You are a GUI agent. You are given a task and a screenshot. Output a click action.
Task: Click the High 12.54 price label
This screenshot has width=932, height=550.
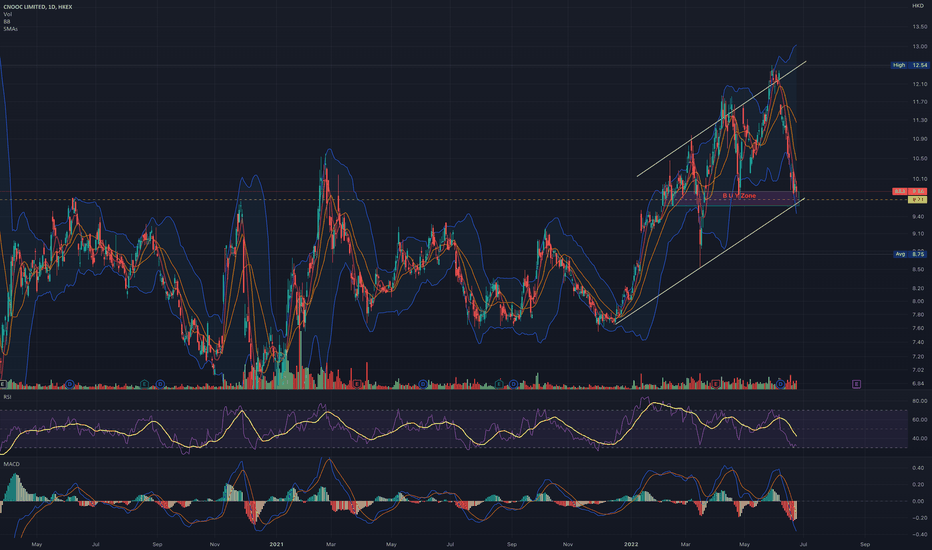point(909,65)
